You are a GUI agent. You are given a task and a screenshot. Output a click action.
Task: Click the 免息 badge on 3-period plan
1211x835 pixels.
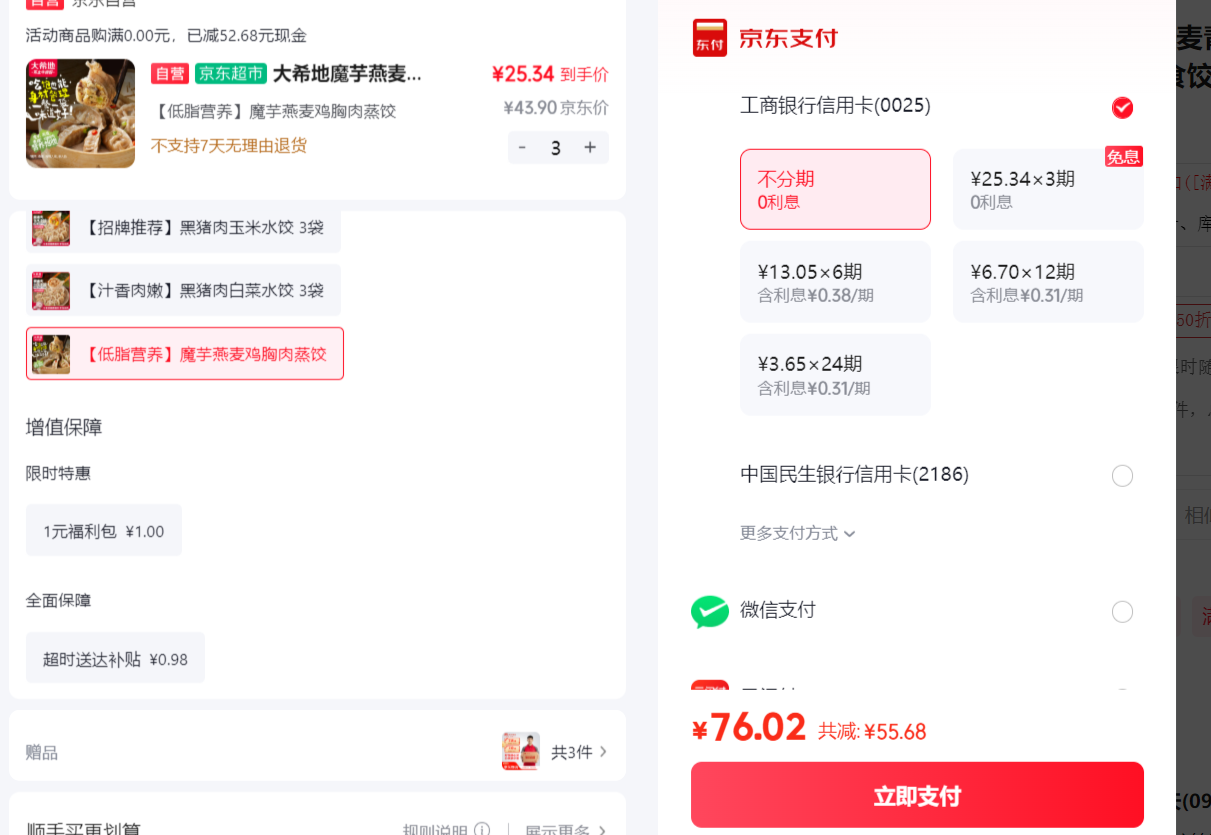1124,157
